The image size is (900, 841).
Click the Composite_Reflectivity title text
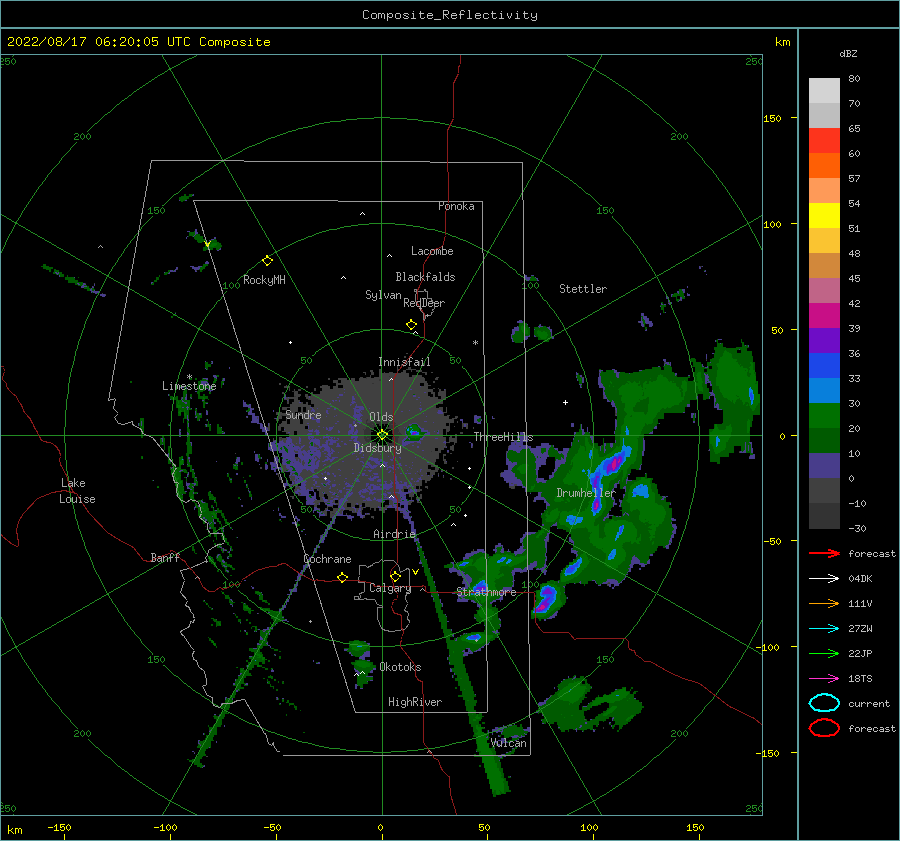pyautogui.click(x=449, y=15)
